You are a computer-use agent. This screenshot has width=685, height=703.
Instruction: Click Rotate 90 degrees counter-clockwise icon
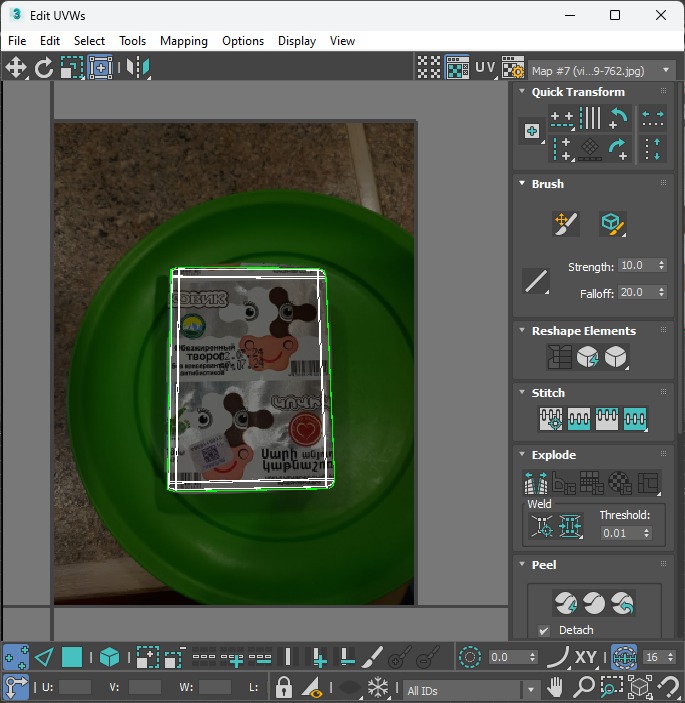tap(618, 119)
